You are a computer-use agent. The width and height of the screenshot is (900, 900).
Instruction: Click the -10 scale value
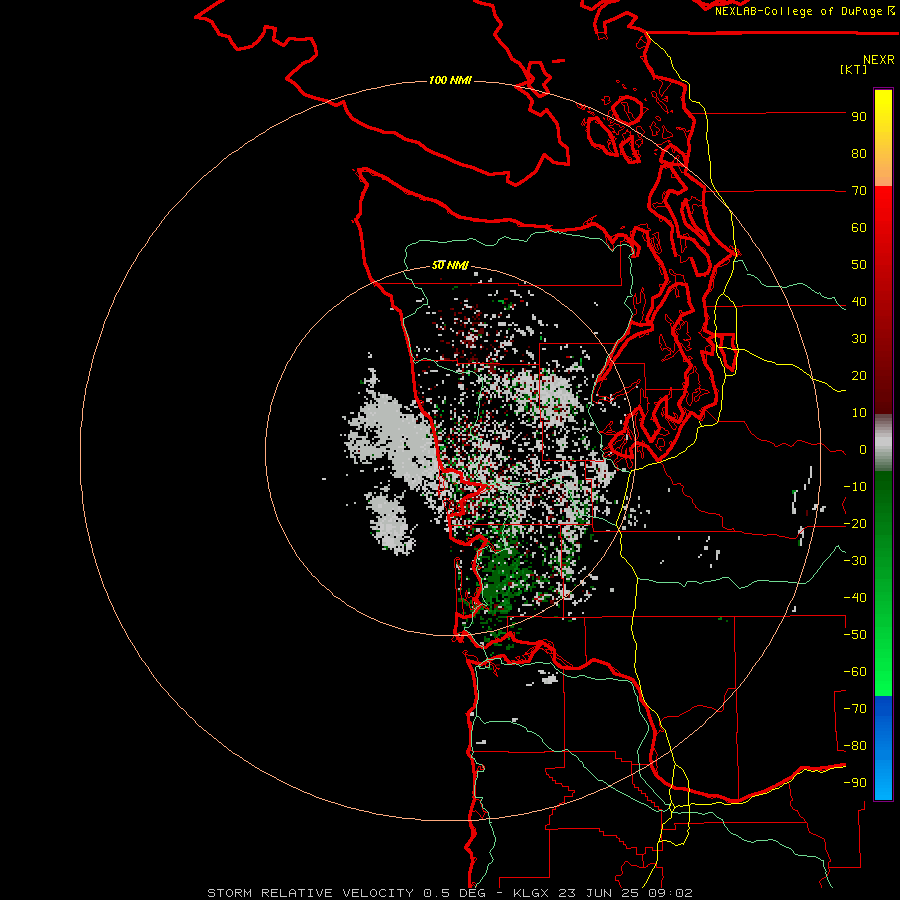click(x=855, y=487)
